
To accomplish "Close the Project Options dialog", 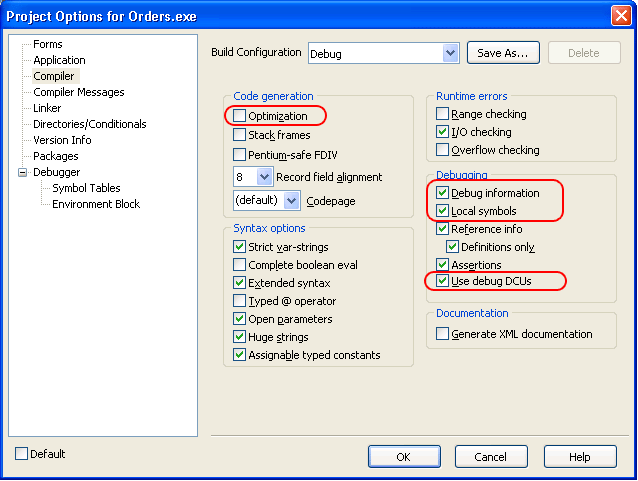I will 620,15.
